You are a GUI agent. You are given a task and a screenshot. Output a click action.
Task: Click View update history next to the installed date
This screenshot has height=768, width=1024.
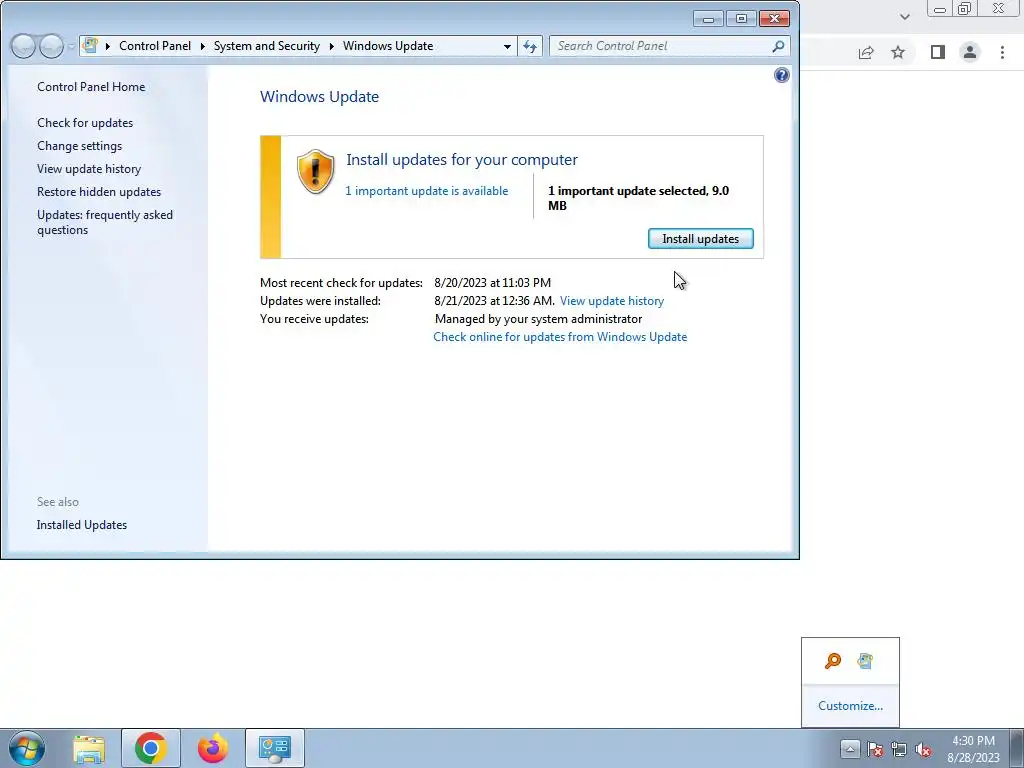coord(612,301)
